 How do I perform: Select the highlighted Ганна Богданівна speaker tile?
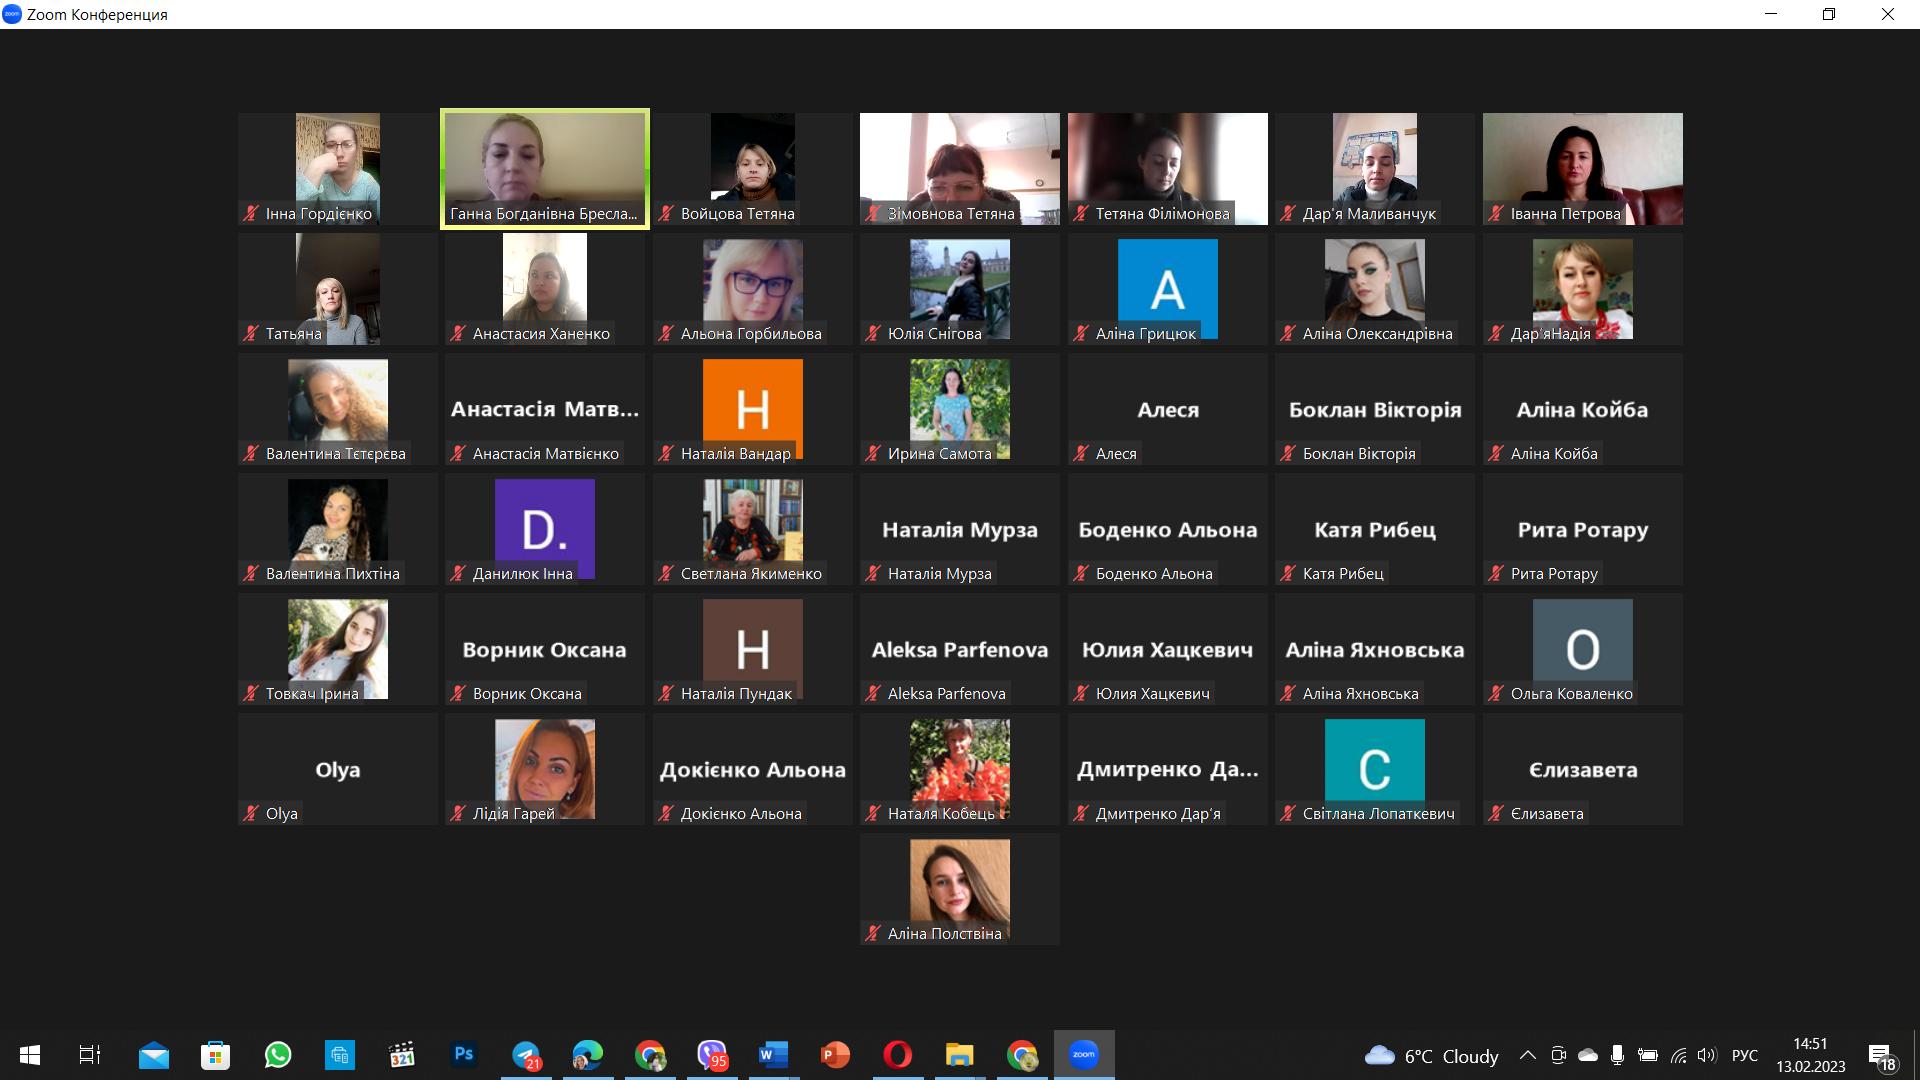click(x=545, y=169)
